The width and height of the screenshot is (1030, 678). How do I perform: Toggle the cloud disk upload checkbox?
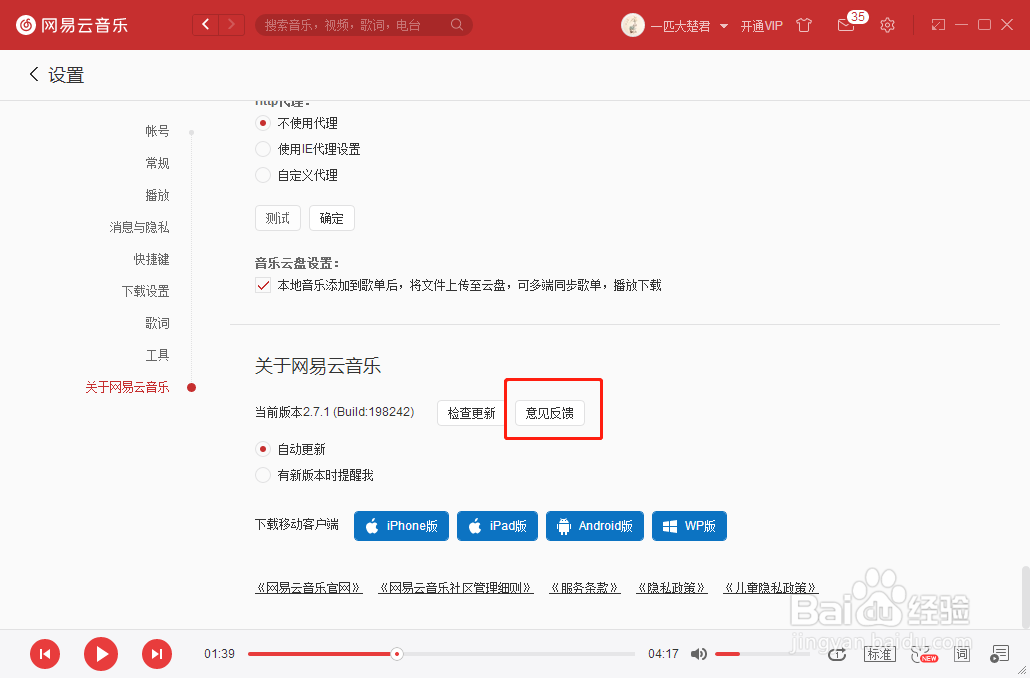[x=263, y=285]
